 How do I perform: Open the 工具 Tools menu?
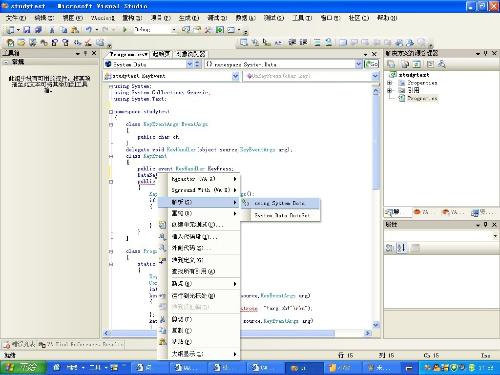click(x=302, y=18)
